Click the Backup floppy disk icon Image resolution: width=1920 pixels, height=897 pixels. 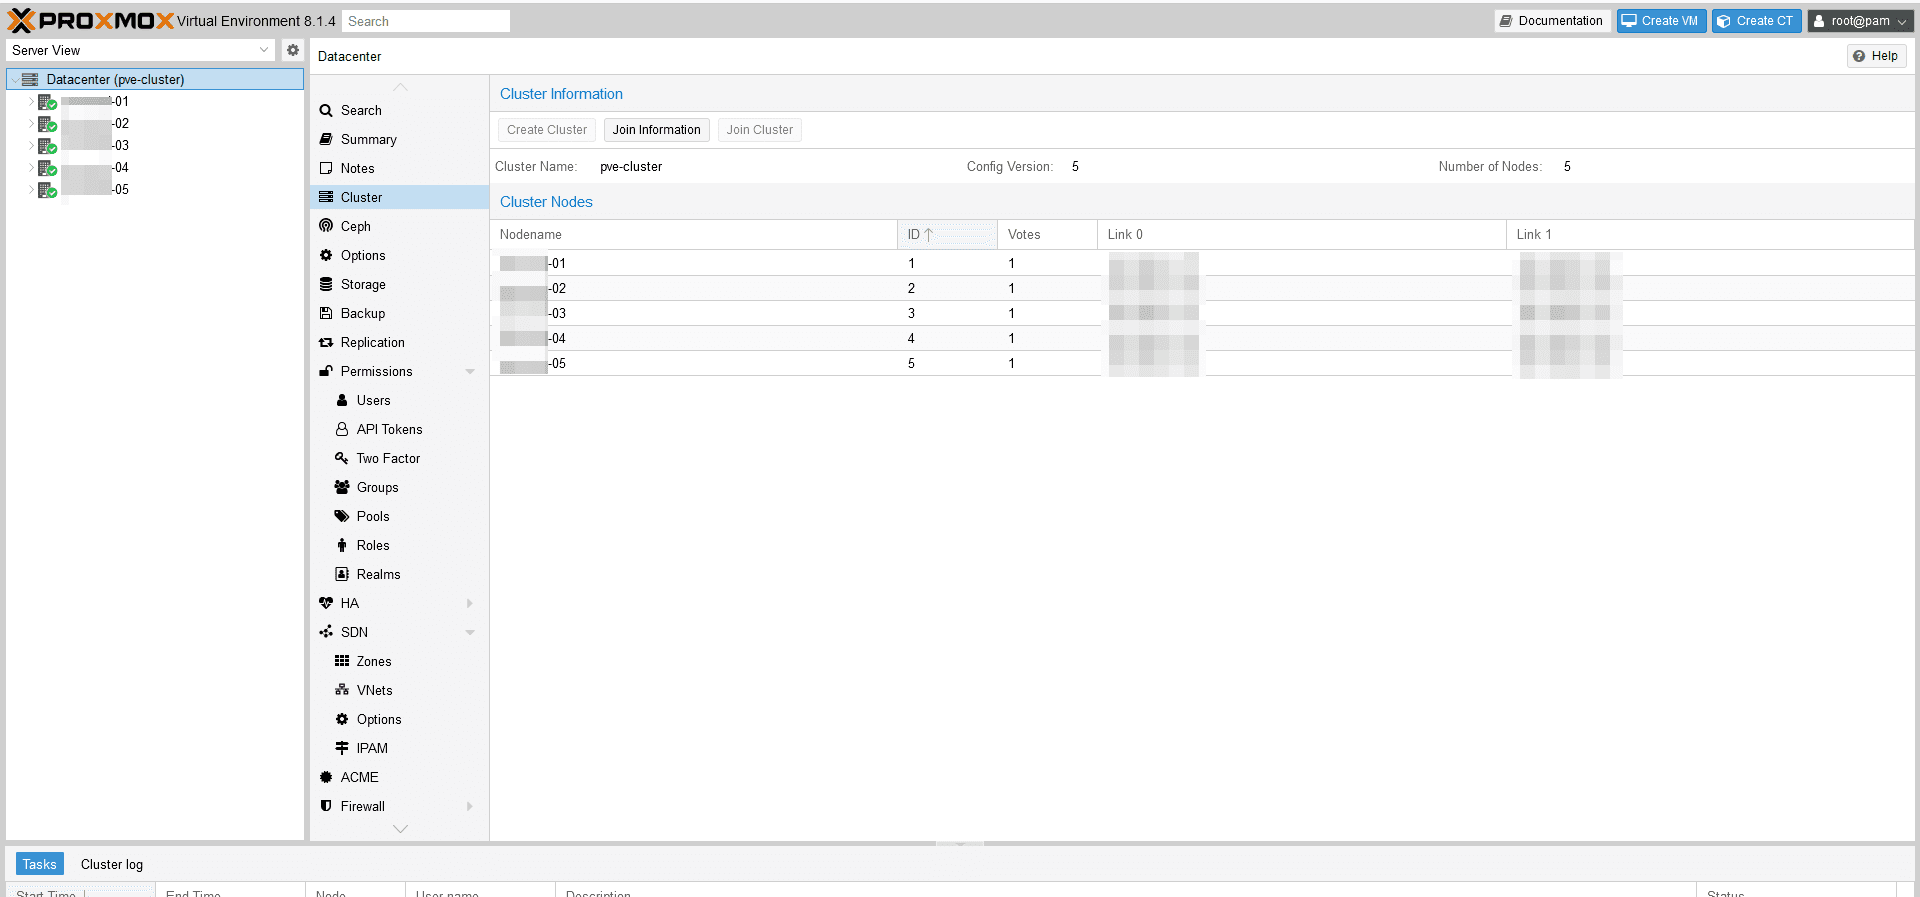[x=326, y=314]
